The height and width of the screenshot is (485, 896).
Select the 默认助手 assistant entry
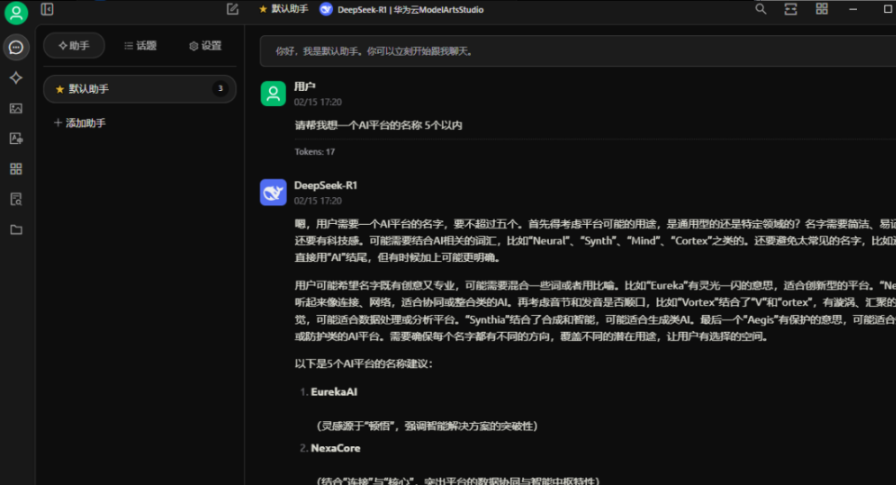tap(140, 89)
